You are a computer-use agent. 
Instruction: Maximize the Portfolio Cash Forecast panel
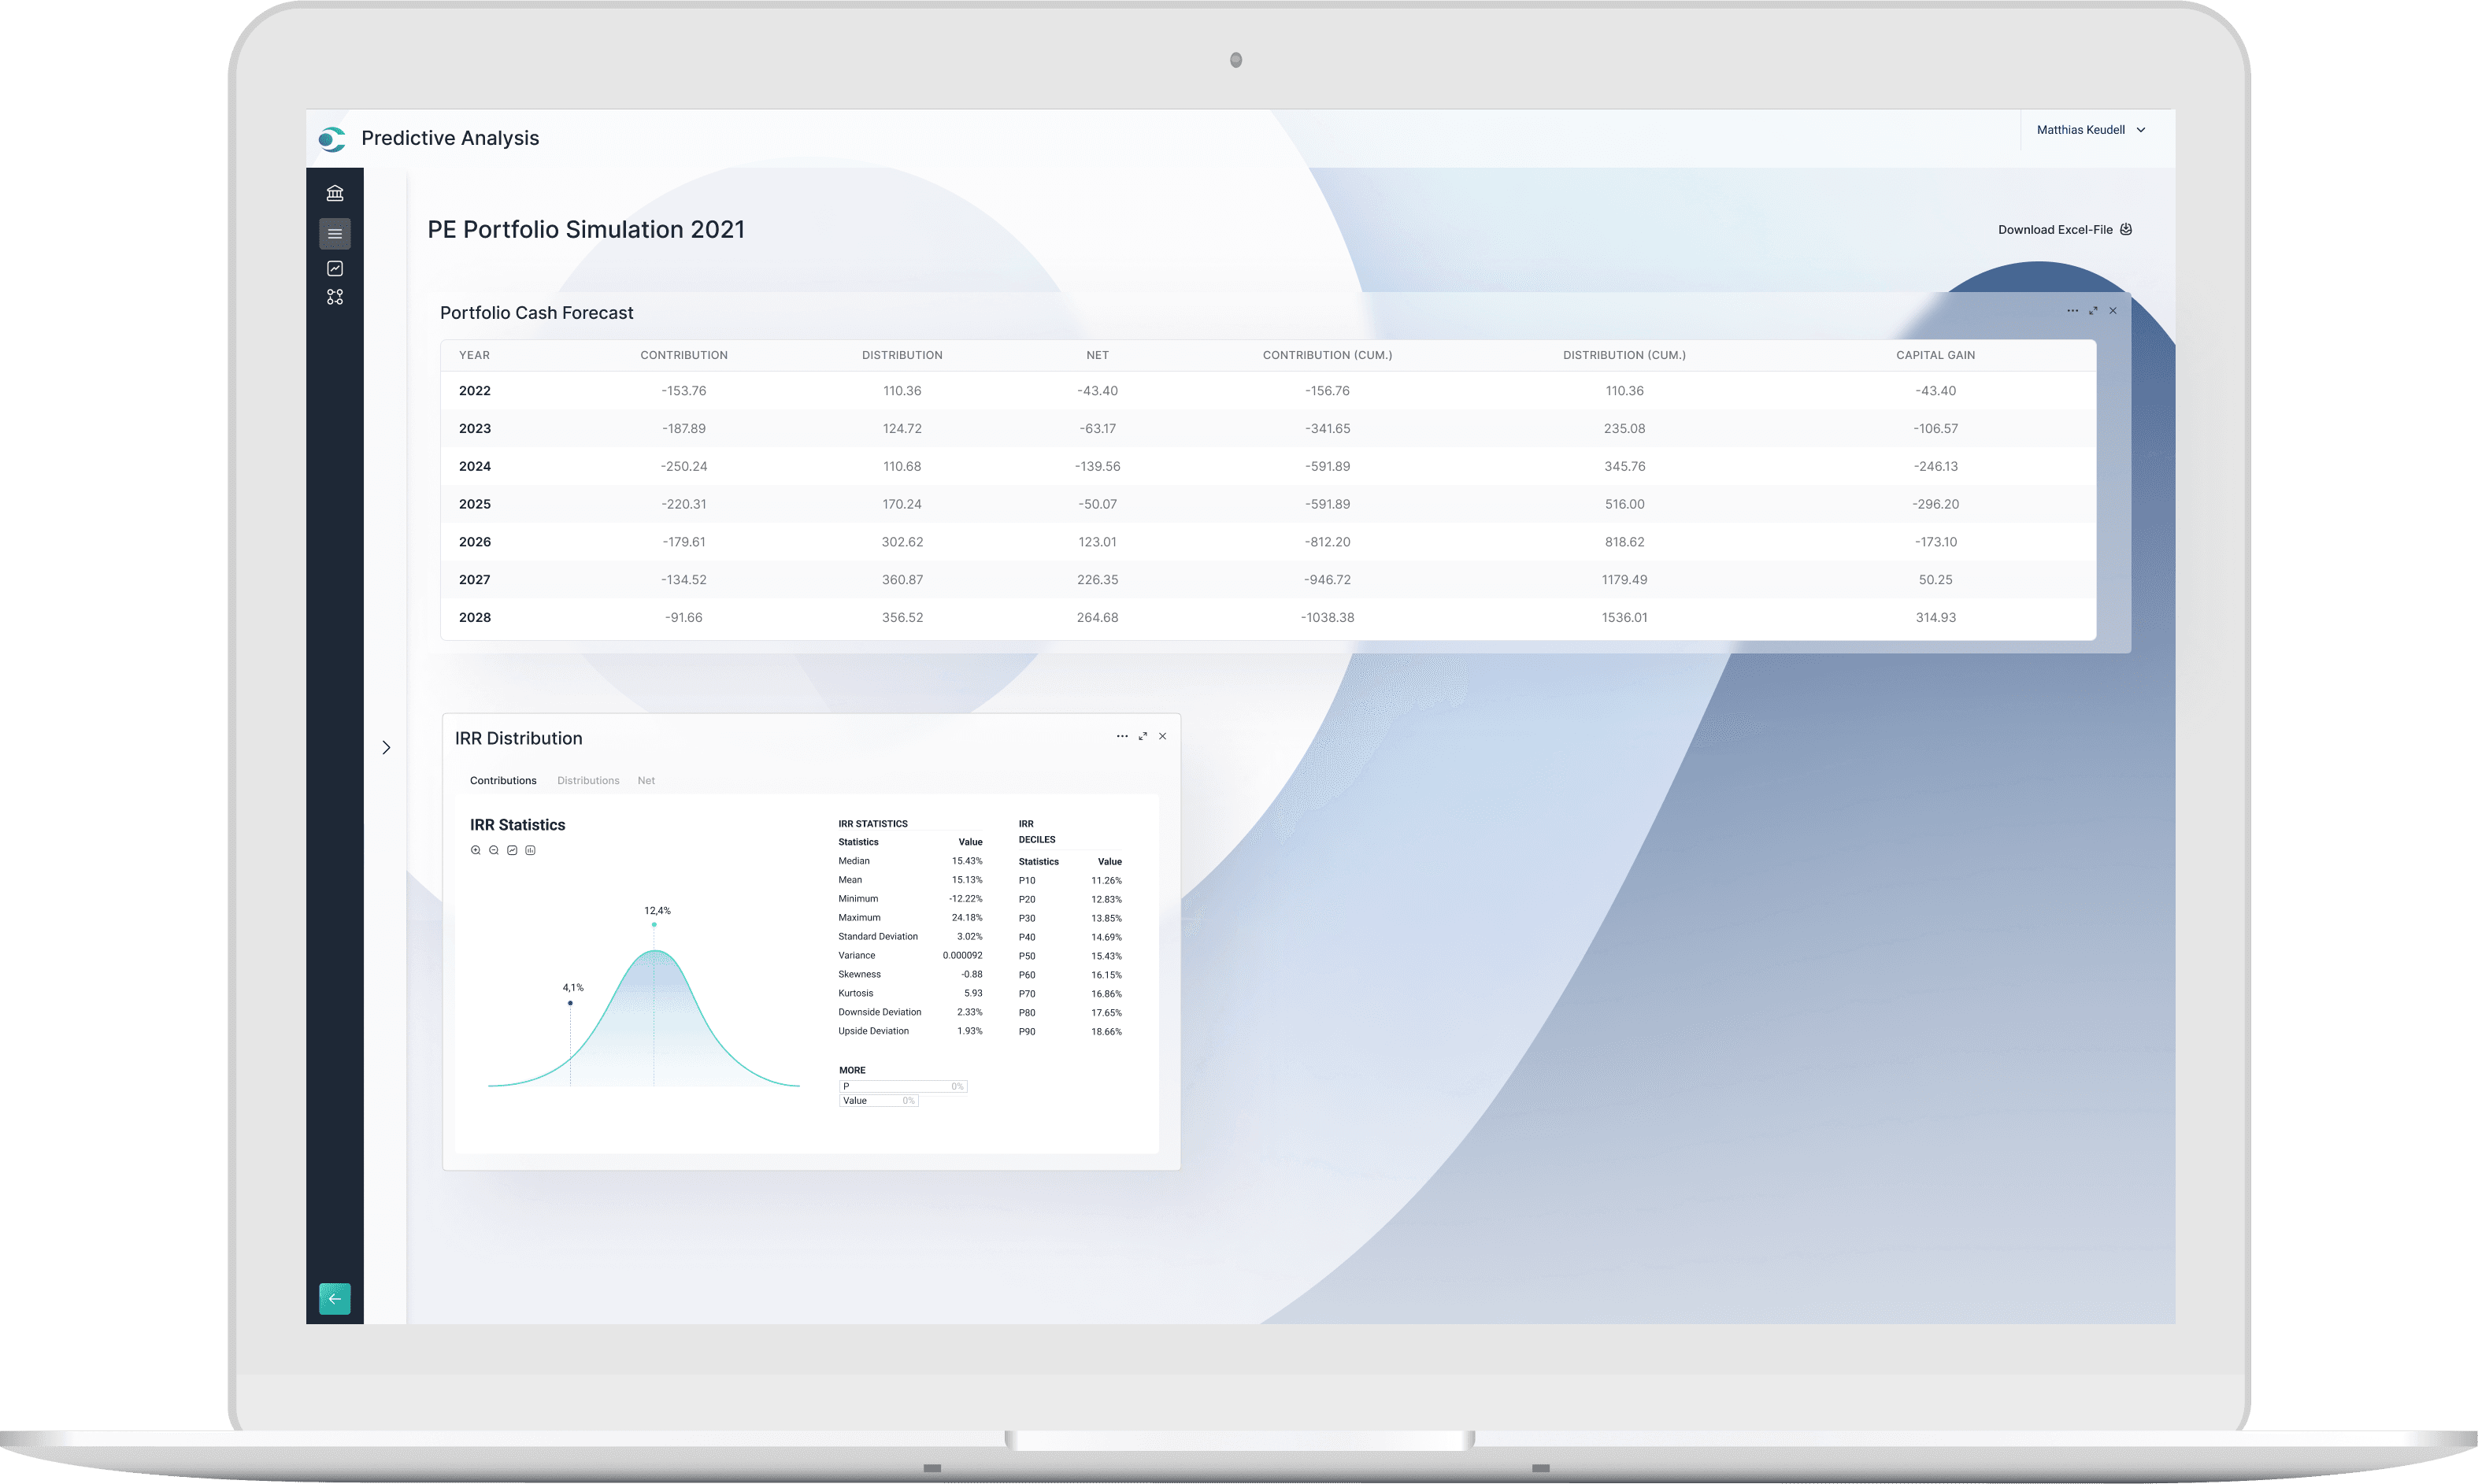click(x=2093, y=311)
